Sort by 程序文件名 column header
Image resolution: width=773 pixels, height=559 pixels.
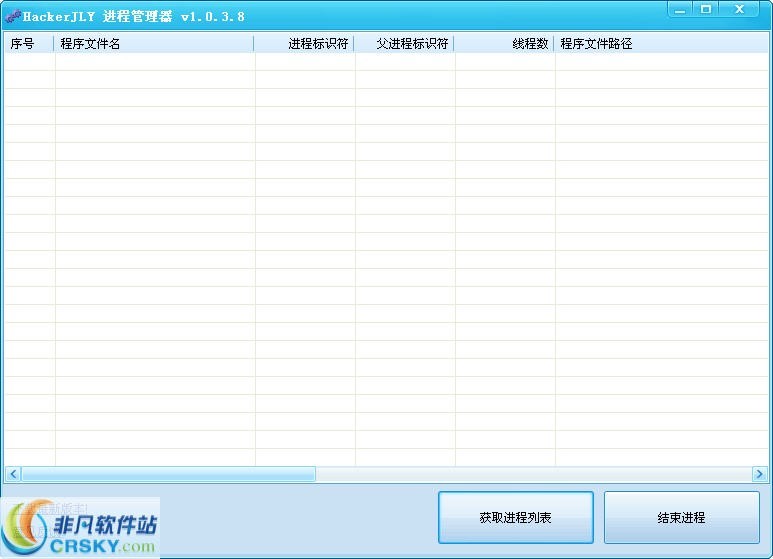[x=154, y=43]
